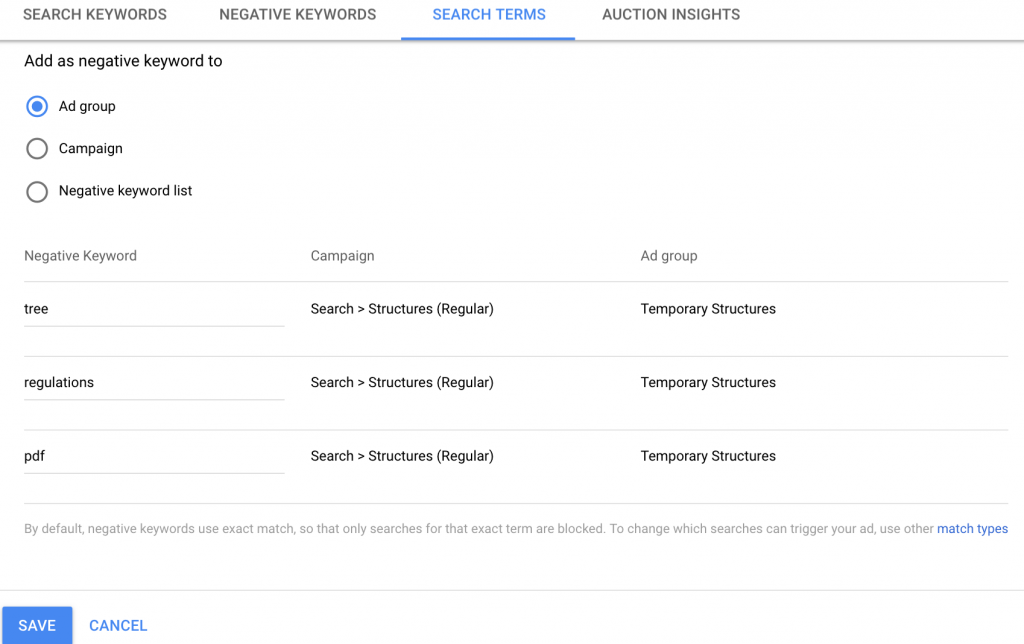Screen dimensions: 1024x644
Task: Choose the Campaign radio option
Action: tap(37, 149)
